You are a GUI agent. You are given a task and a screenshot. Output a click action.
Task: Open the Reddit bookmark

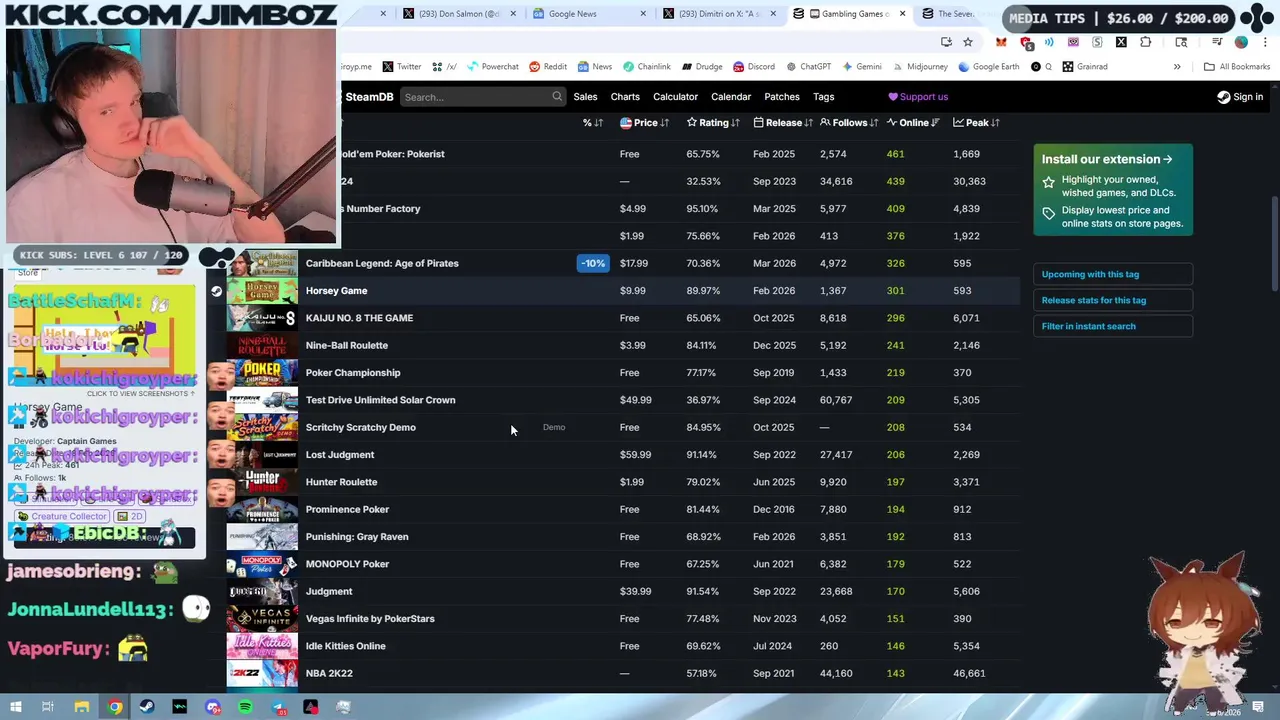coord(548,67)
